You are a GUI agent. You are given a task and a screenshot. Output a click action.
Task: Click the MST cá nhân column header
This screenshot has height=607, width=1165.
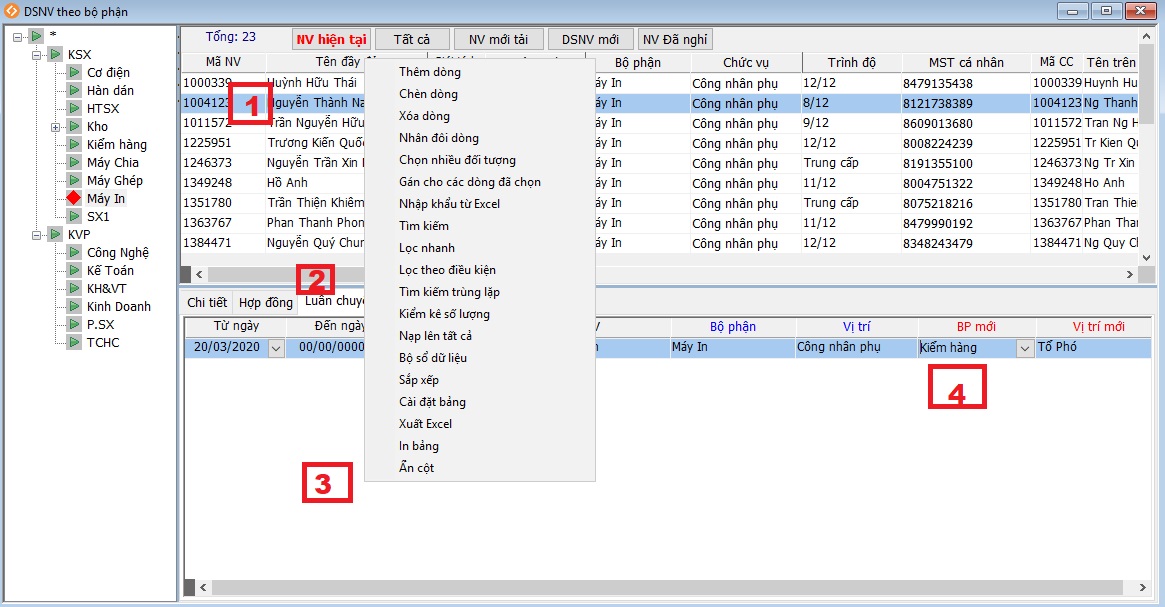point(966,62)
